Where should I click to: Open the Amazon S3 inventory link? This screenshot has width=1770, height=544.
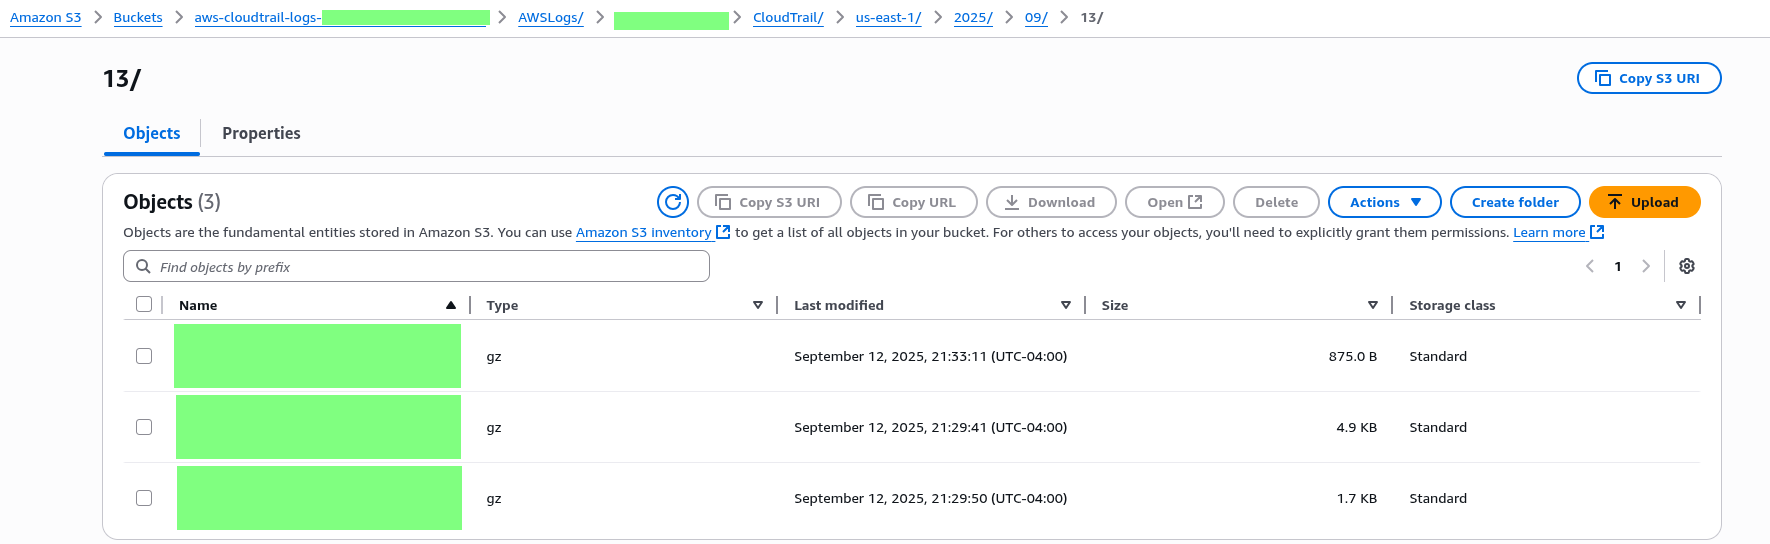point(644,232)
